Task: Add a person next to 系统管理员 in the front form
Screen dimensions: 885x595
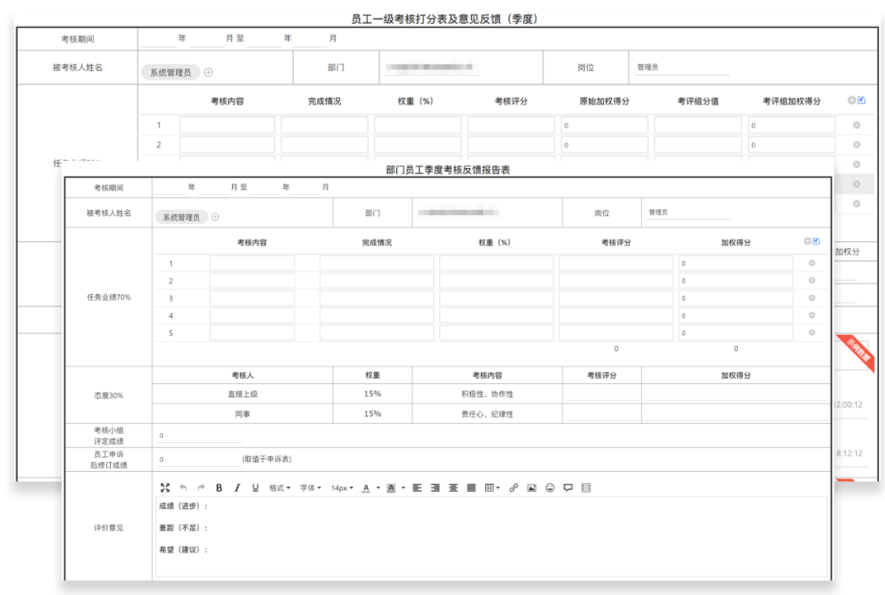Action: (x=215, y=217)
